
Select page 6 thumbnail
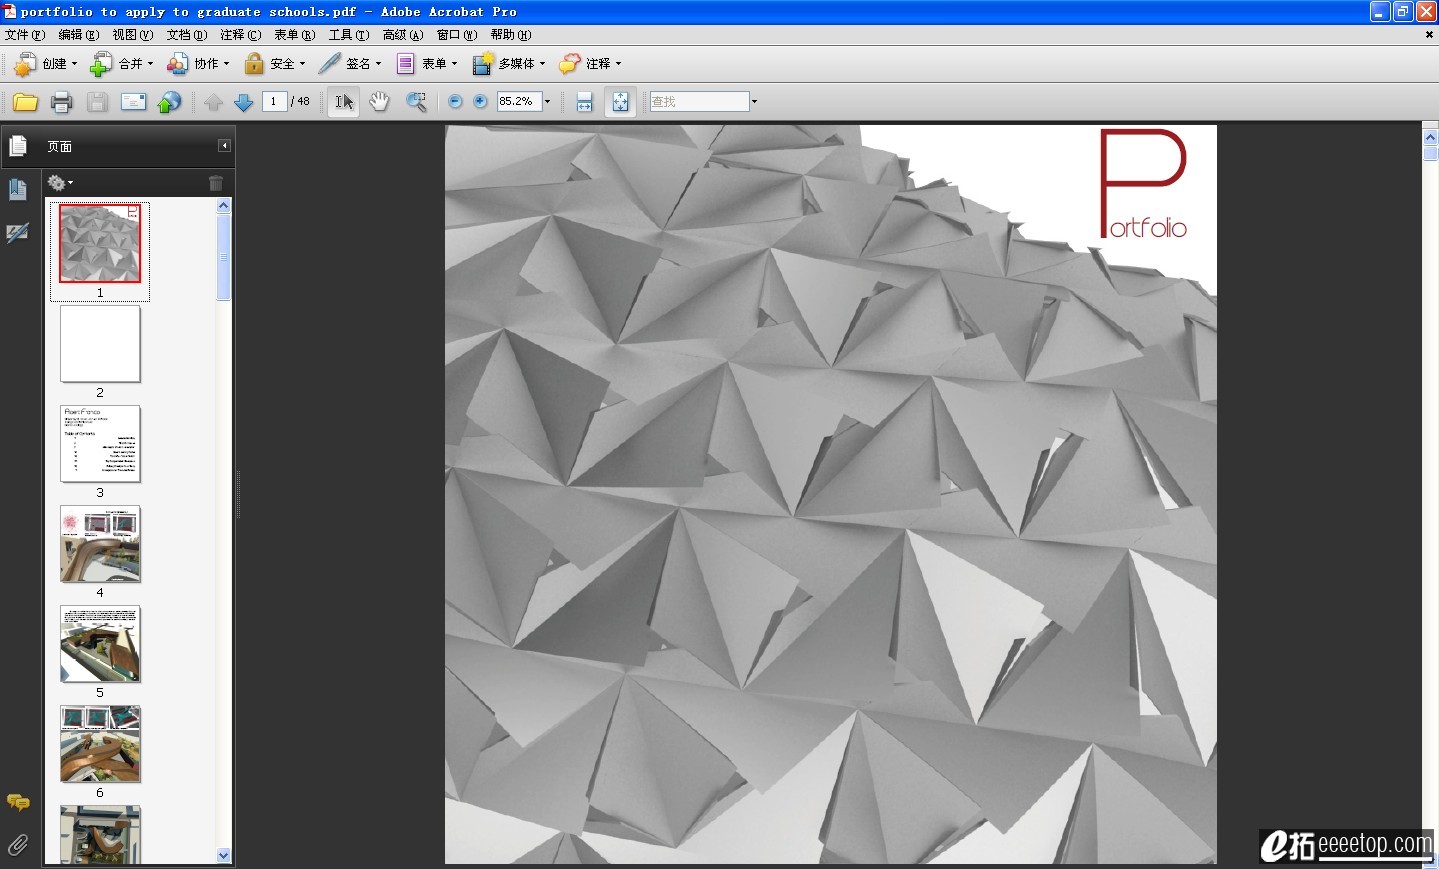[100, 744]
